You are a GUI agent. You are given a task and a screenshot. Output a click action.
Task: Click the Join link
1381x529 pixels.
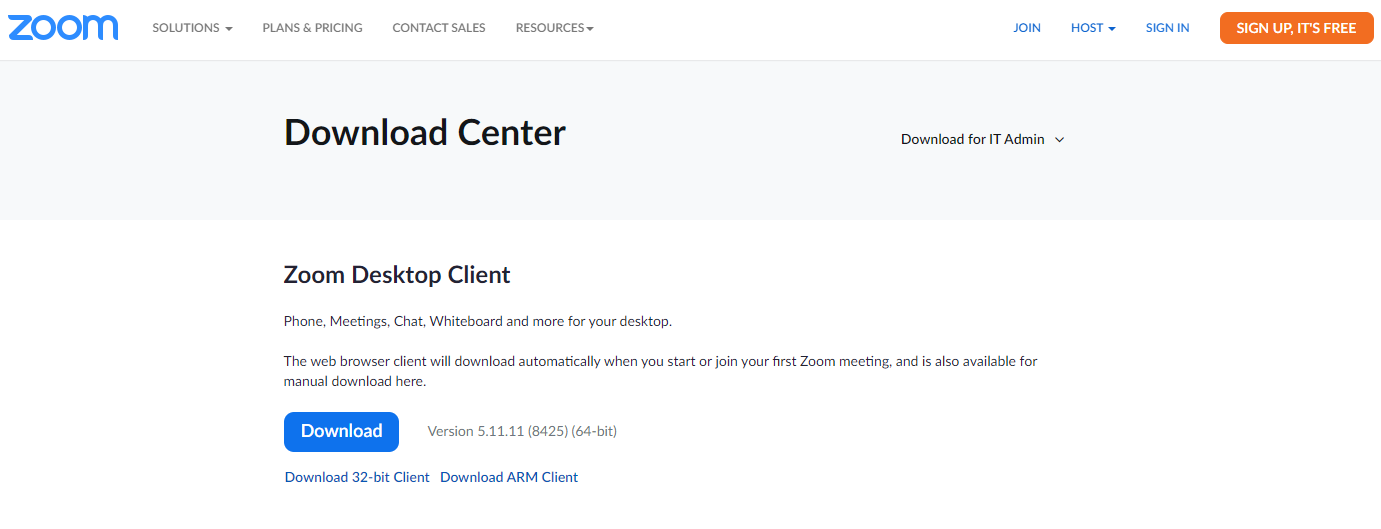[1027, 28]
